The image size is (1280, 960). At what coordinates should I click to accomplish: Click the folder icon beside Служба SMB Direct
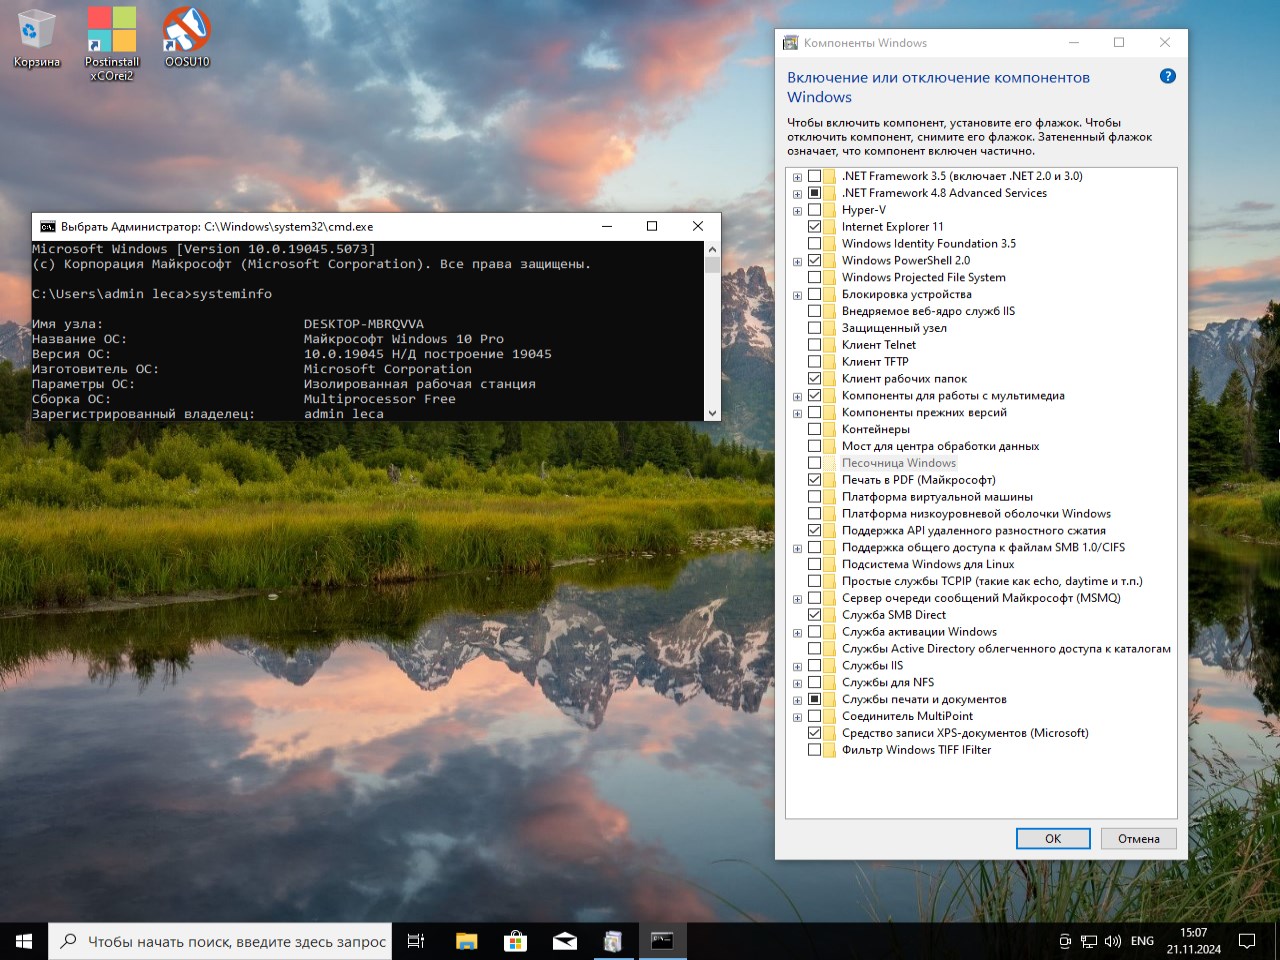[x=830, y=615]
